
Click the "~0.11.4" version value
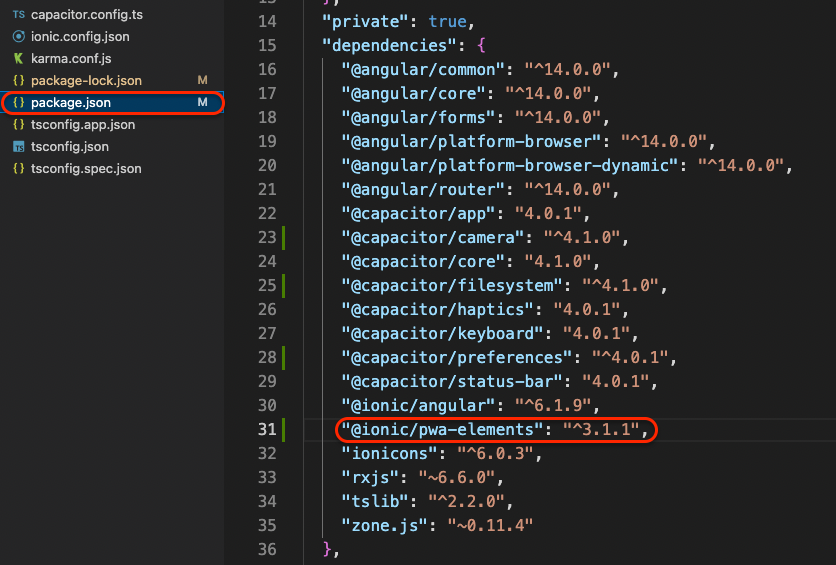(491, 525)
